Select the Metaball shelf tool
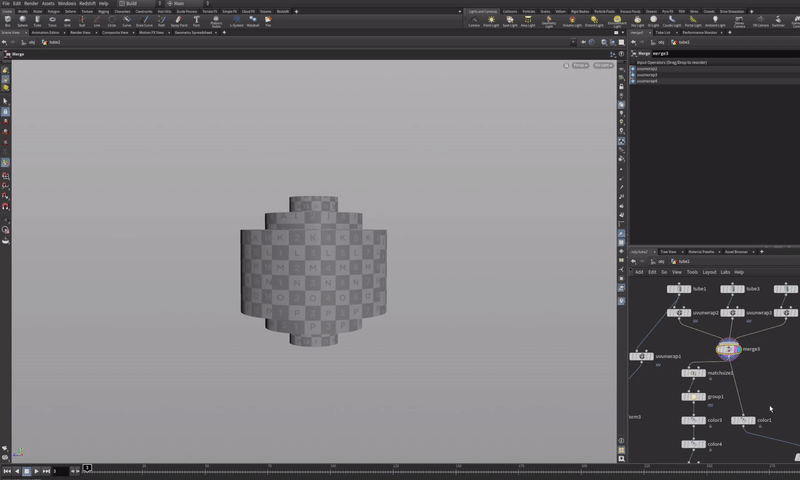 coord(253,21)
